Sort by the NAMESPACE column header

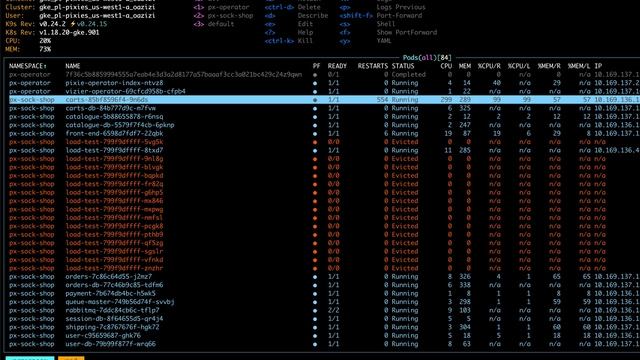(x=27, y=66)
